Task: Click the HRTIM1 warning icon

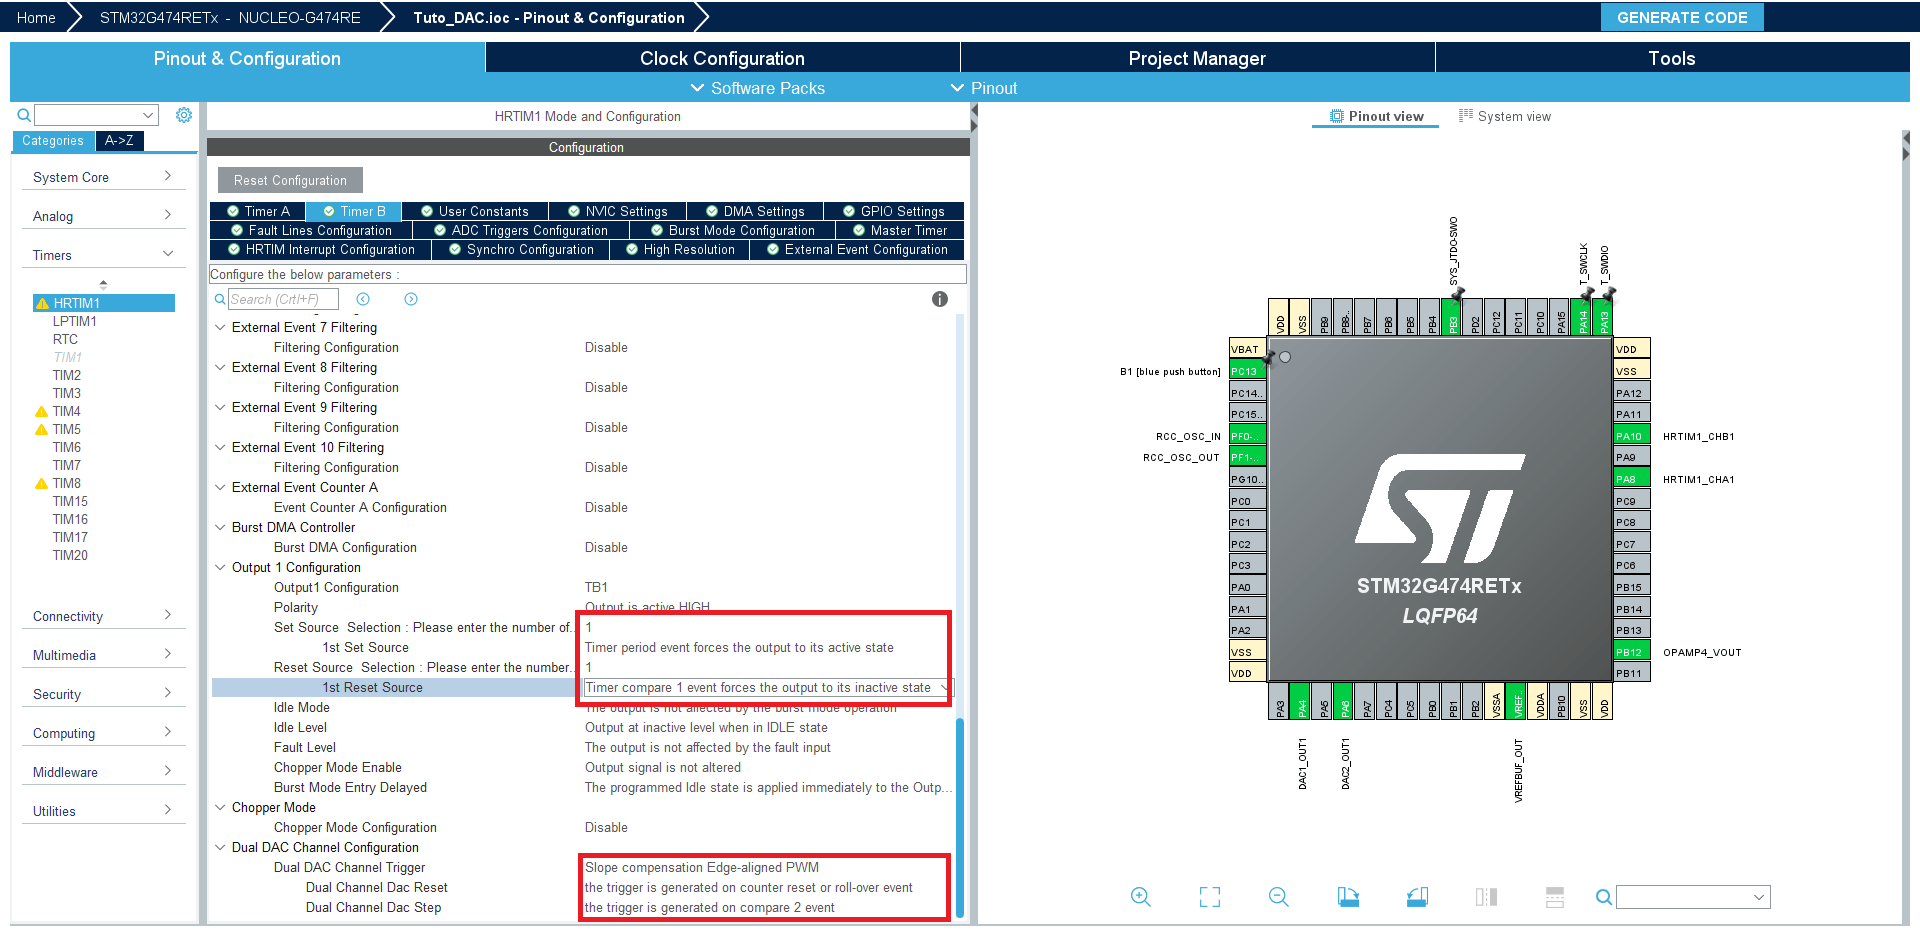Action: [x=42, y=303]
